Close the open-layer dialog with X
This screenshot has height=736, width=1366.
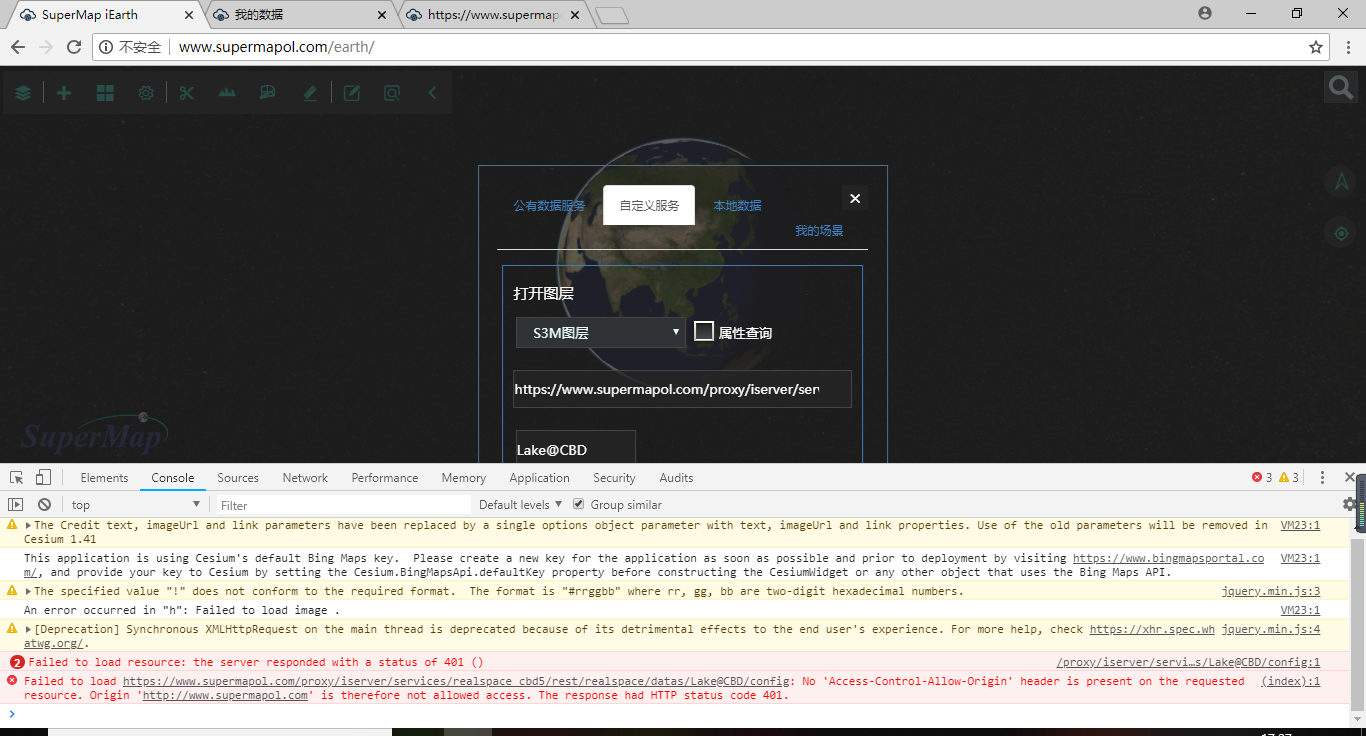[x=855, y=199]
